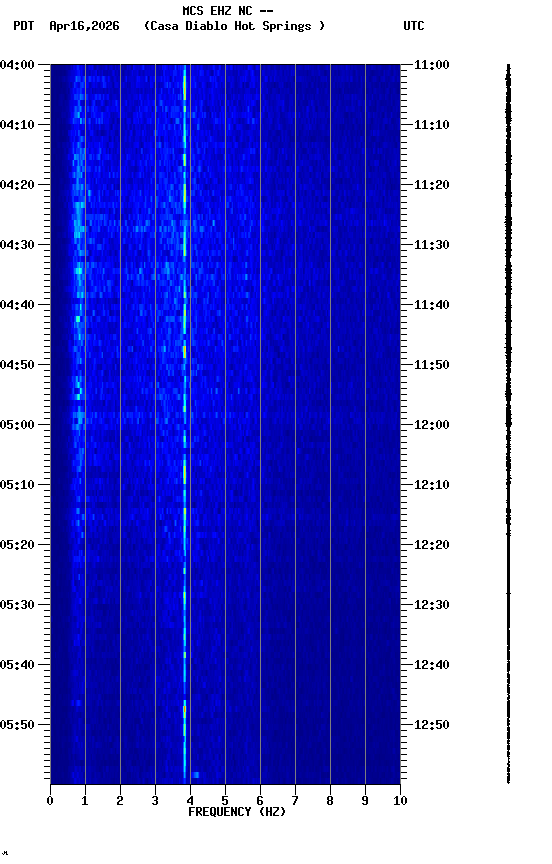552x864 pixels.
Task: Click the '3' frequency axis label
Action: [x=155, y=801]
